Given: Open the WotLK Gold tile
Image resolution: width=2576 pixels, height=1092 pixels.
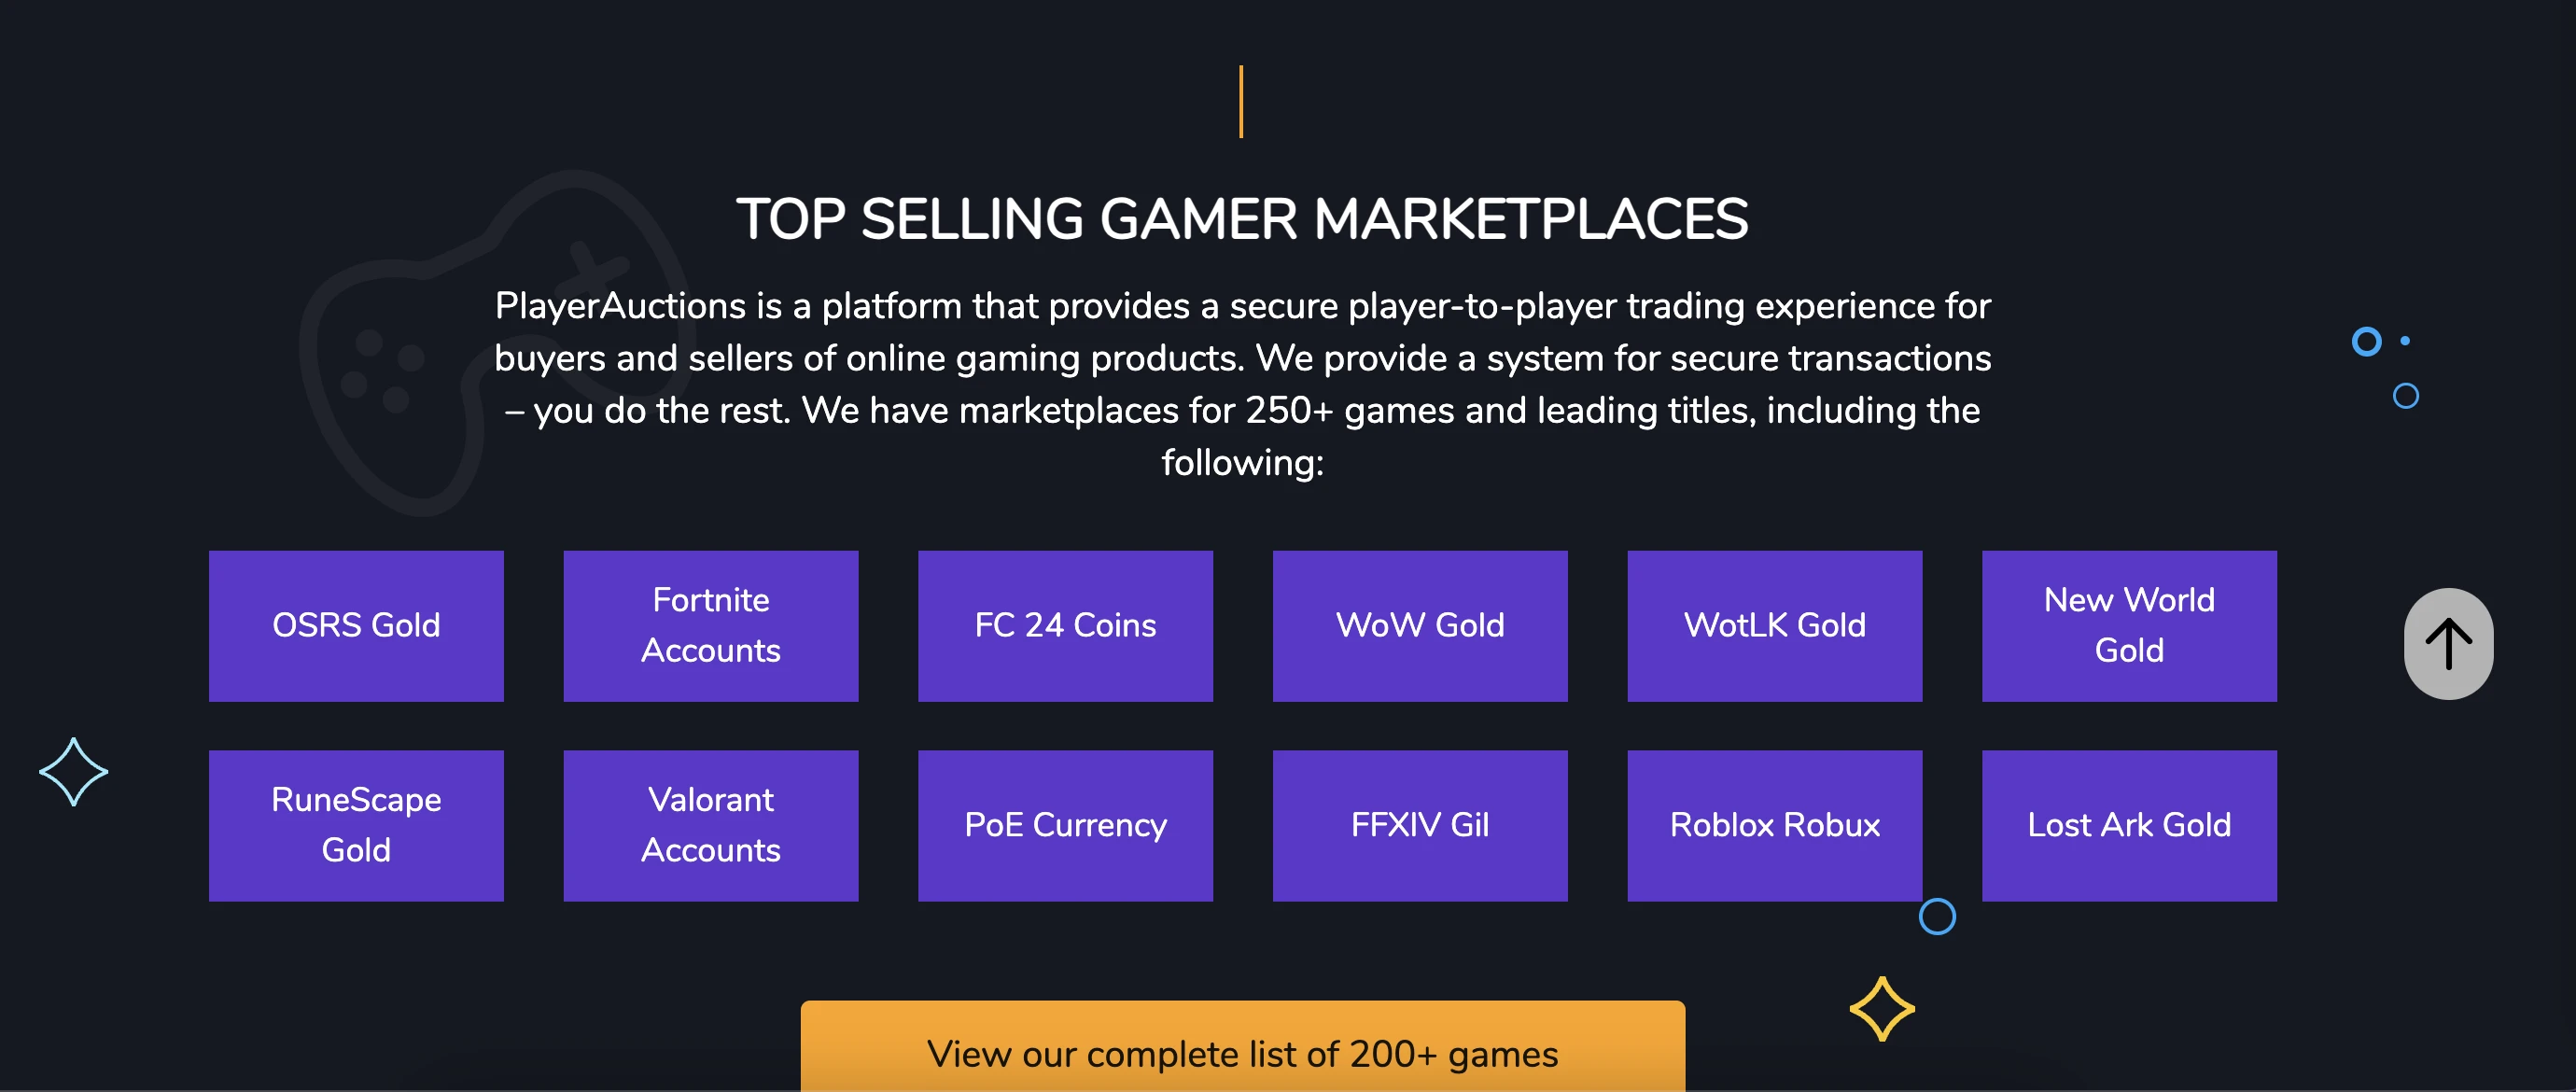Looking at the screenshot, I should coord(1775,626).
